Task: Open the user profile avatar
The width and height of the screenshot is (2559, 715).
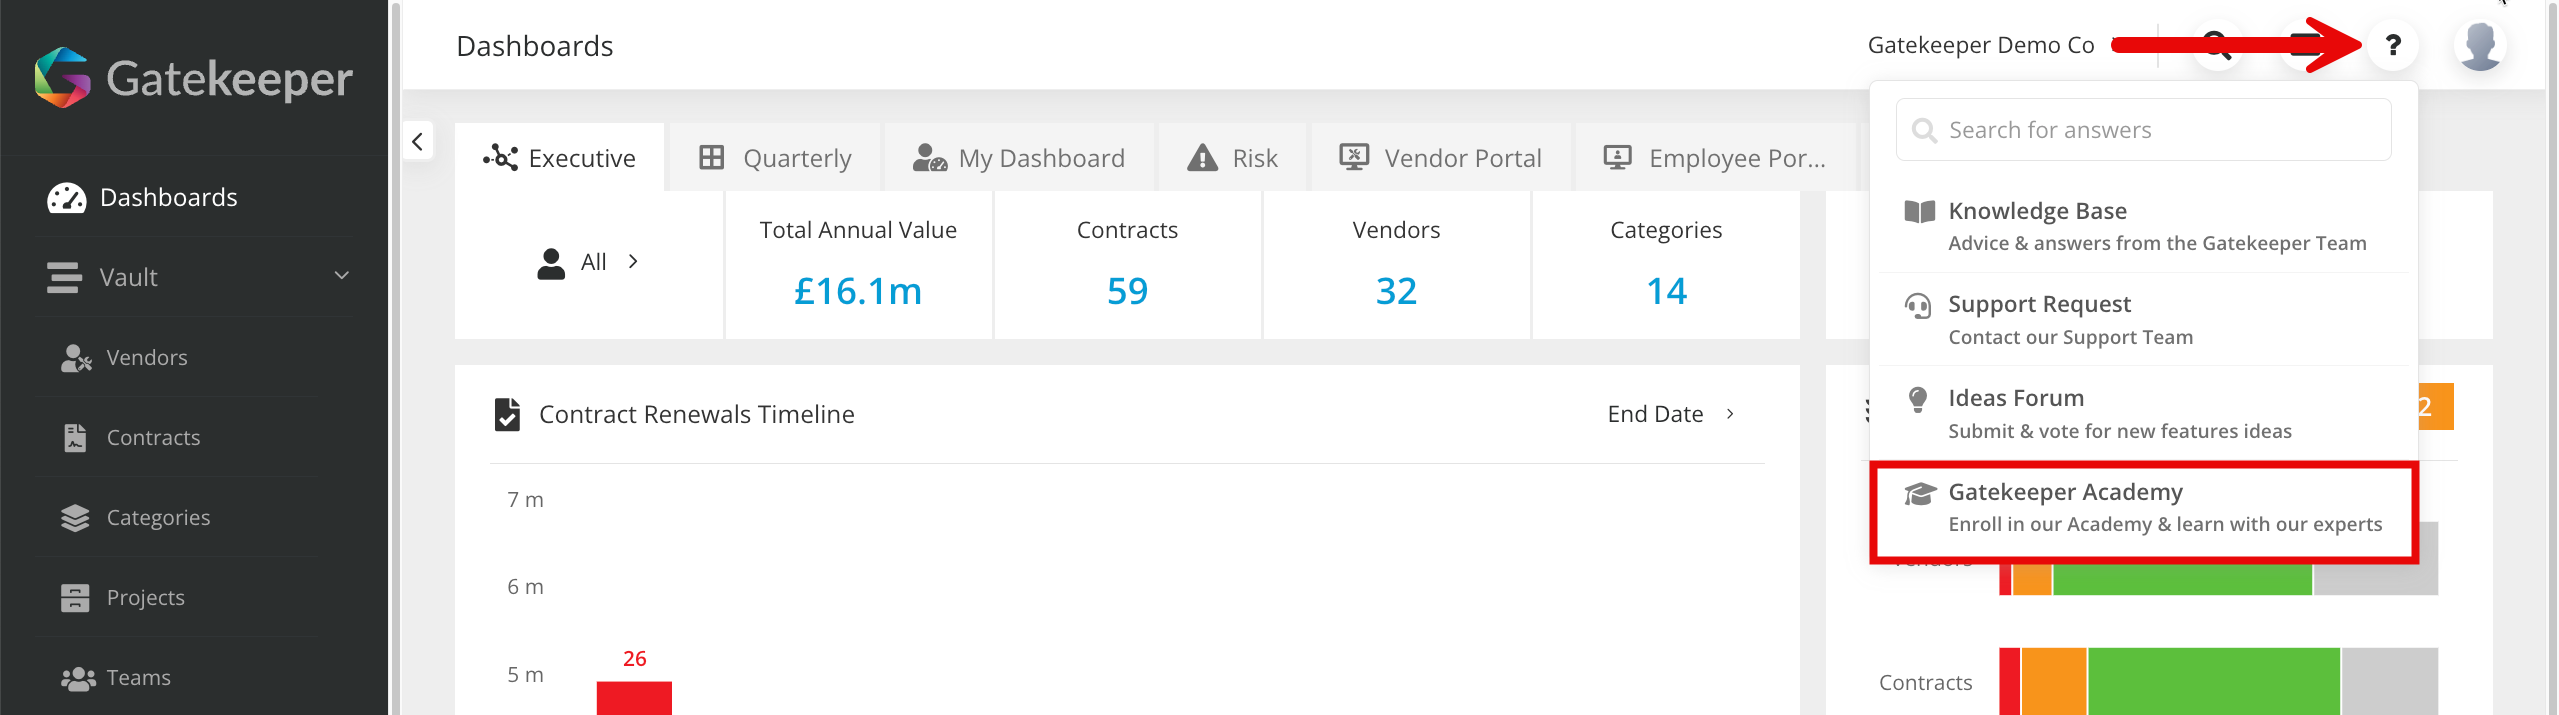Action: [2480, 46]
